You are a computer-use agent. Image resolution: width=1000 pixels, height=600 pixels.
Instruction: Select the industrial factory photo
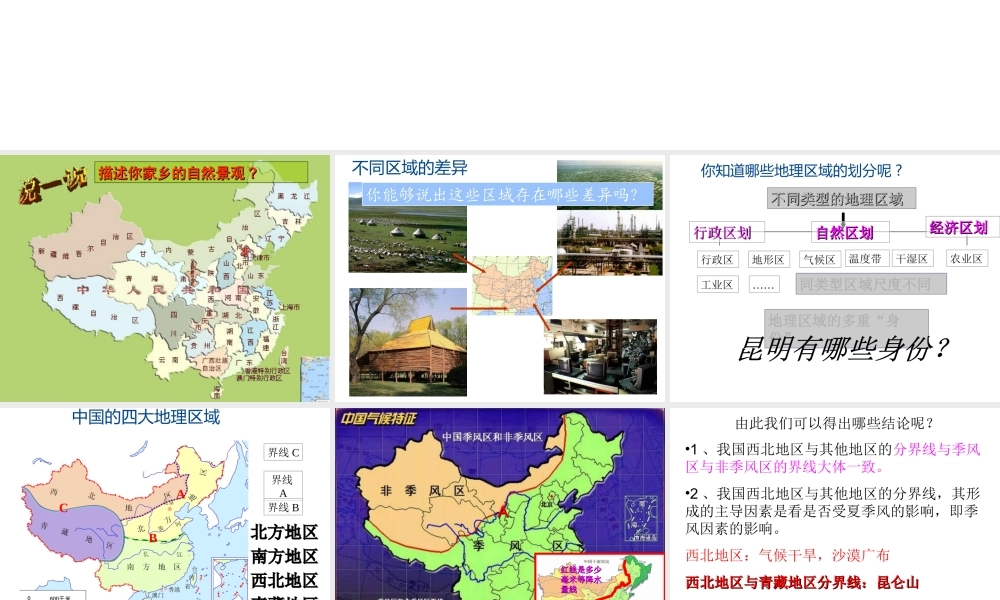click(610, 242)
